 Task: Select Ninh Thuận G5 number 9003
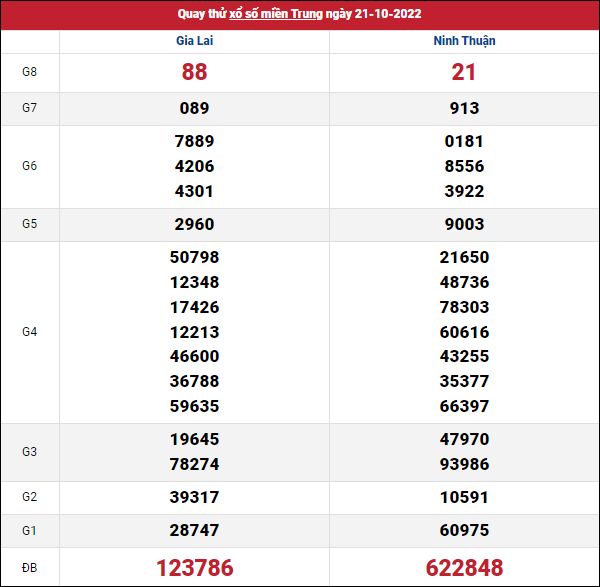464,224
